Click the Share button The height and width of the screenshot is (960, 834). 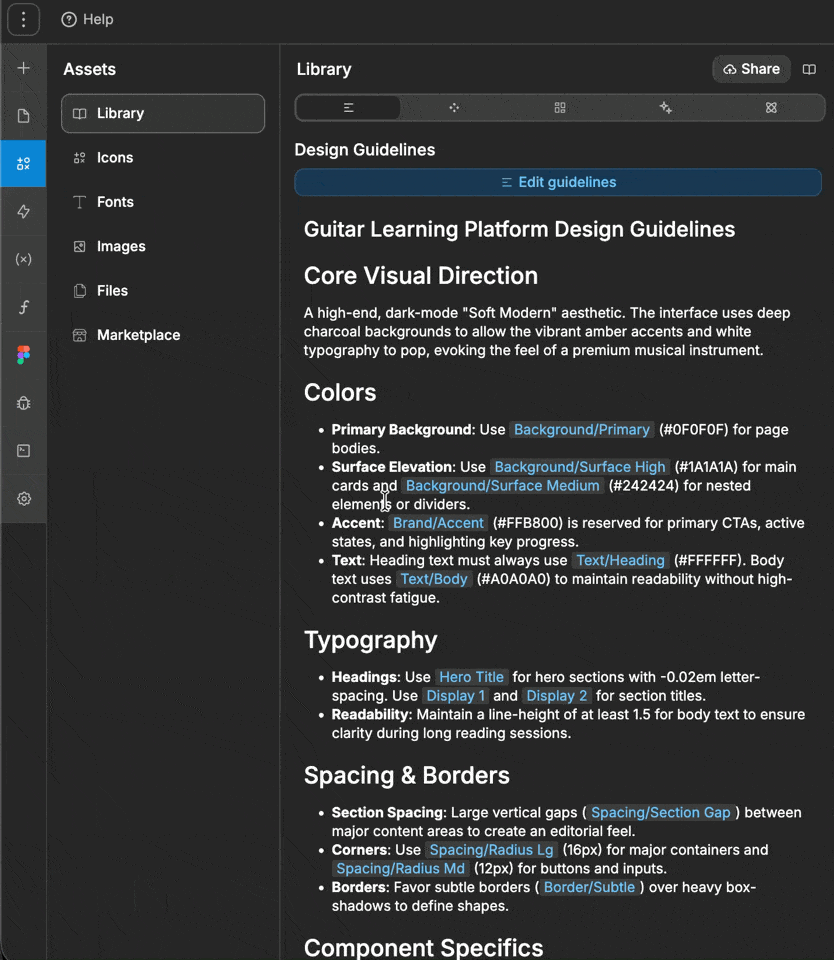click(751, 69)
